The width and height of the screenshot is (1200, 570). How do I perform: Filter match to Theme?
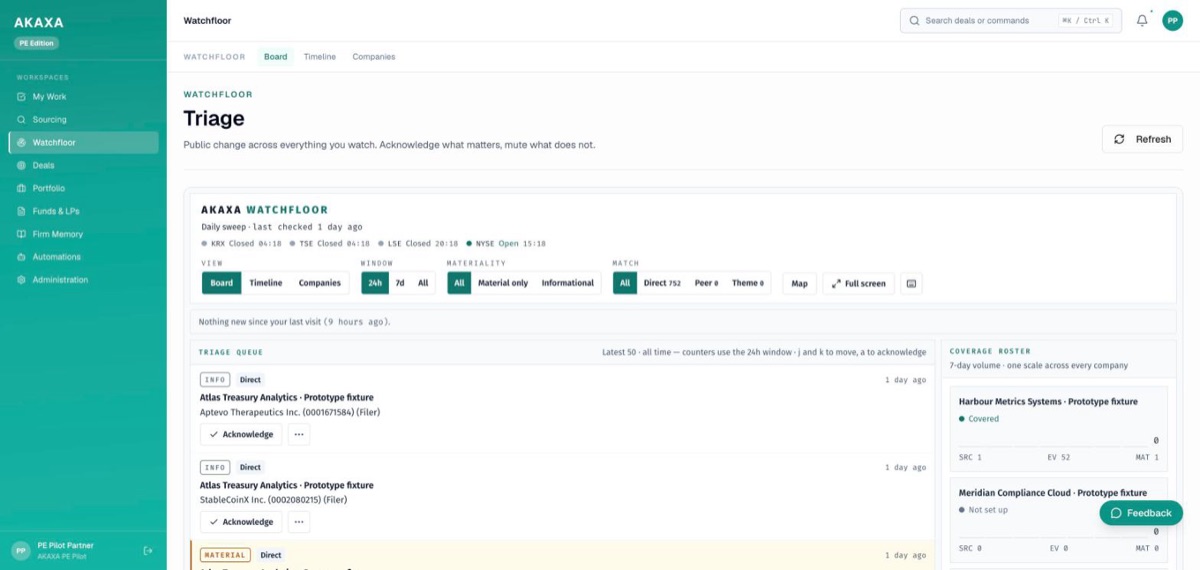point(748,283)
